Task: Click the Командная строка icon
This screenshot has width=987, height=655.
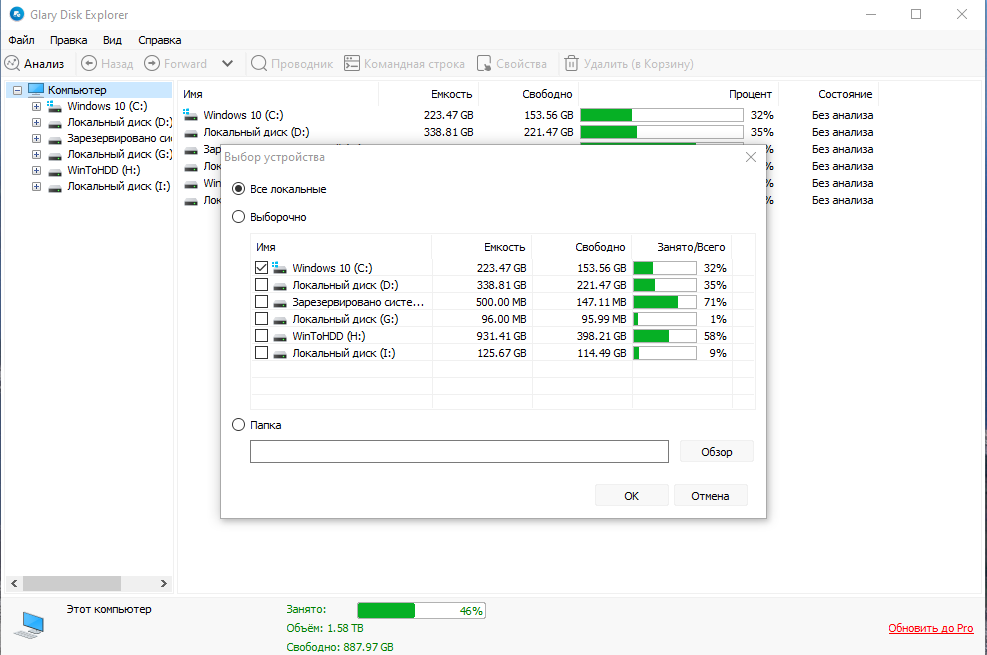Action: point(352,64)
